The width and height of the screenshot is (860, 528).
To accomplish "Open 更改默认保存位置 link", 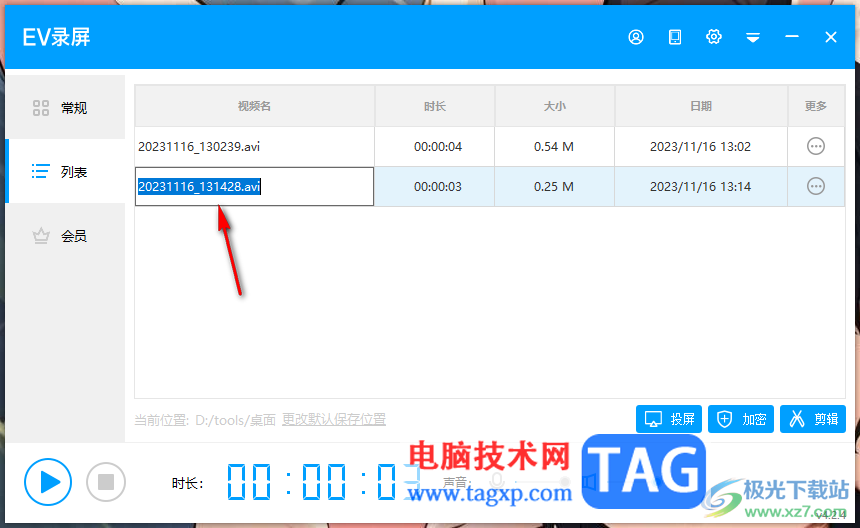I will click(333, 419).
